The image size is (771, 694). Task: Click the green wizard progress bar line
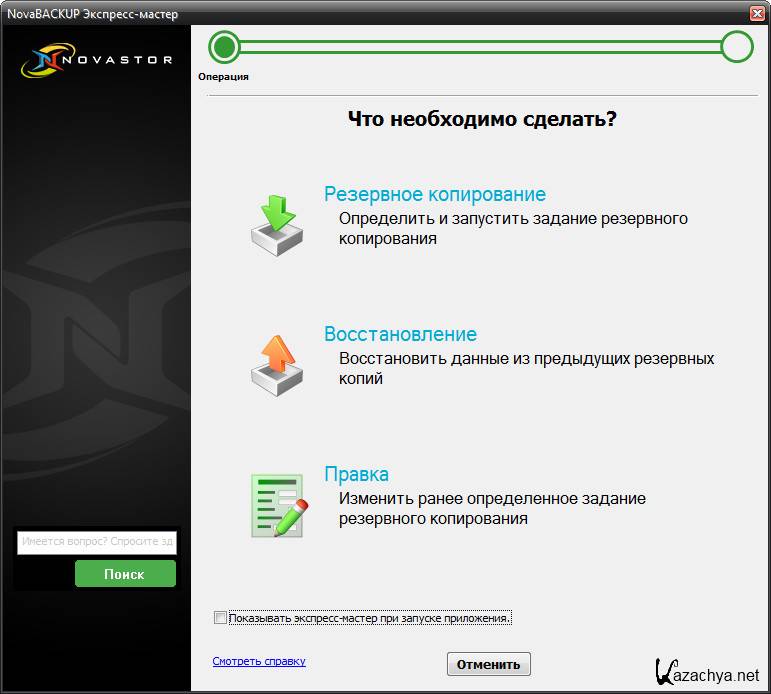pyautogui.click(x=480, y=46)
